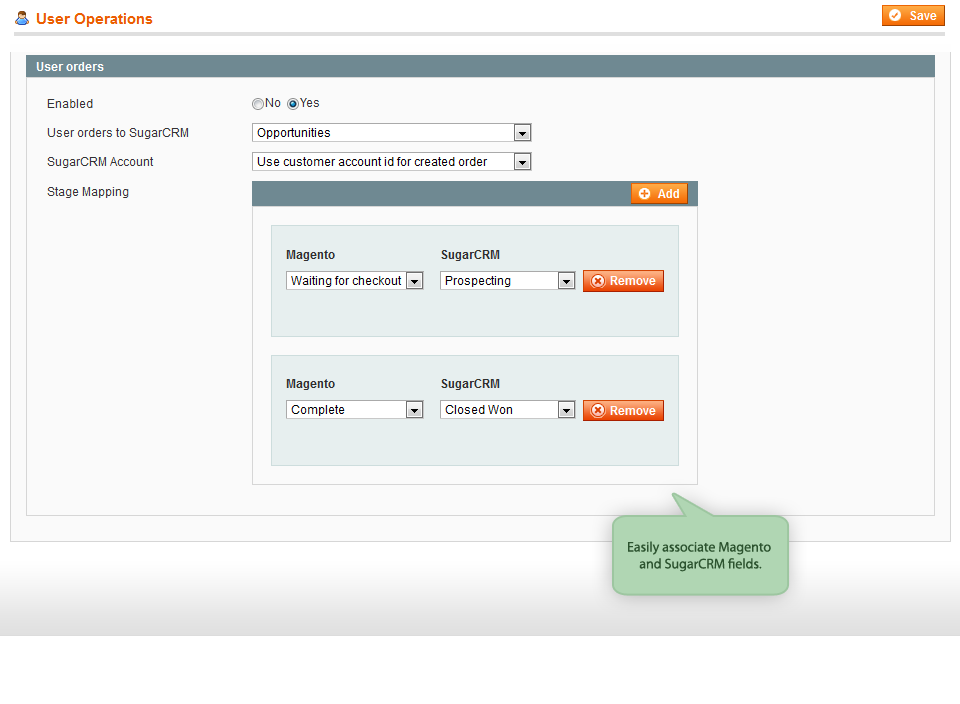
Task: Click the SugarCRM Account label
Action: [100, 162]
